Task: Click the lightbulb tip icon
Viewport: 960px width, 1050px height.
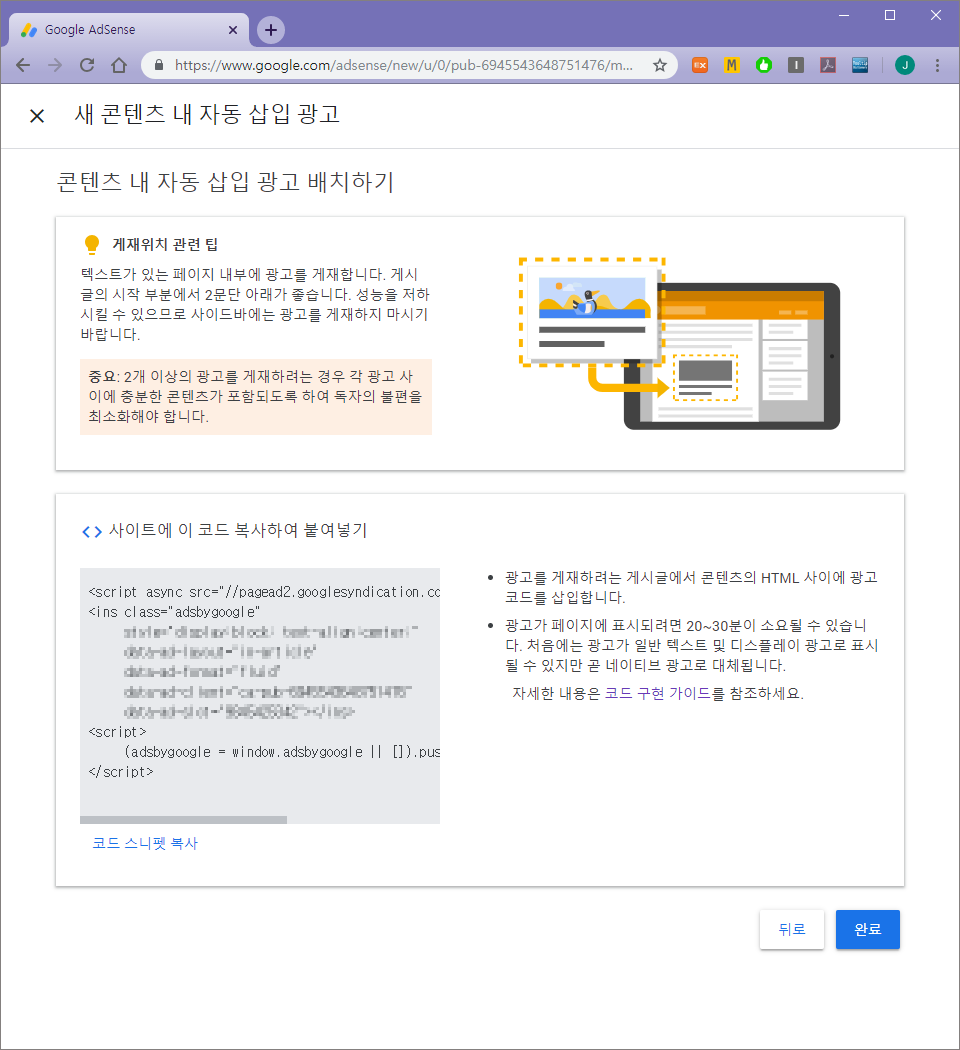Action: (92, 244)
